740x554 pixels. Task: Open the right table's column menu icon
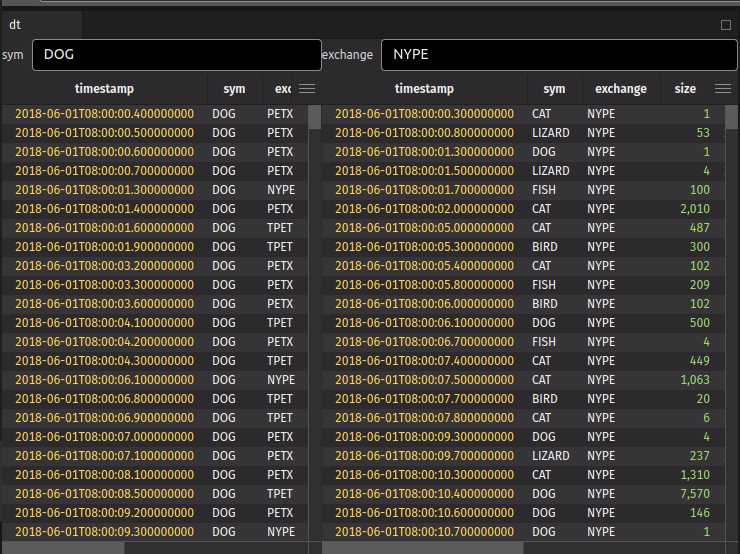click(x=722, y=89)
